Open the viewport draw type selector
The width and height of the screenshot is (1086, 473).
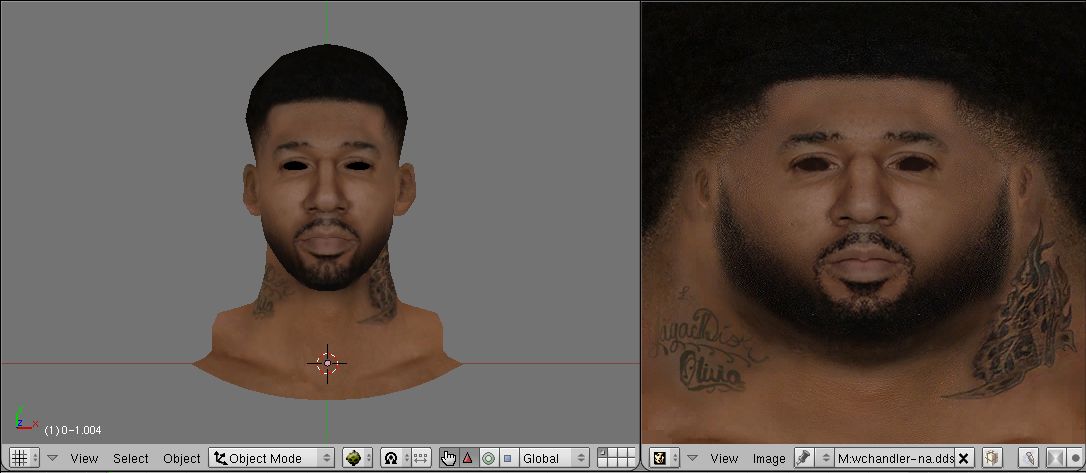[x=357, y=458]
